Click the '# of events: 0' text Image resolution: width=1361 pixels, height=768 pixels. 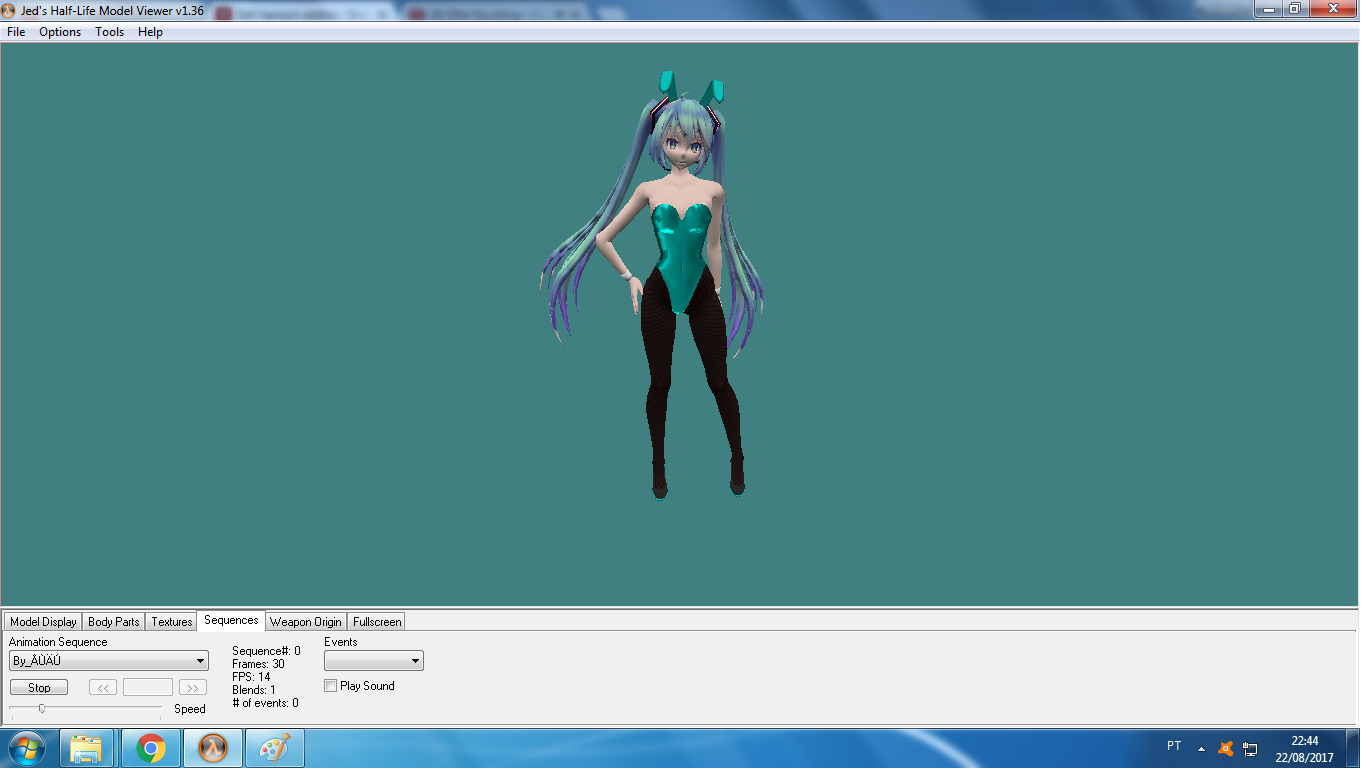[x=265, y=703]
